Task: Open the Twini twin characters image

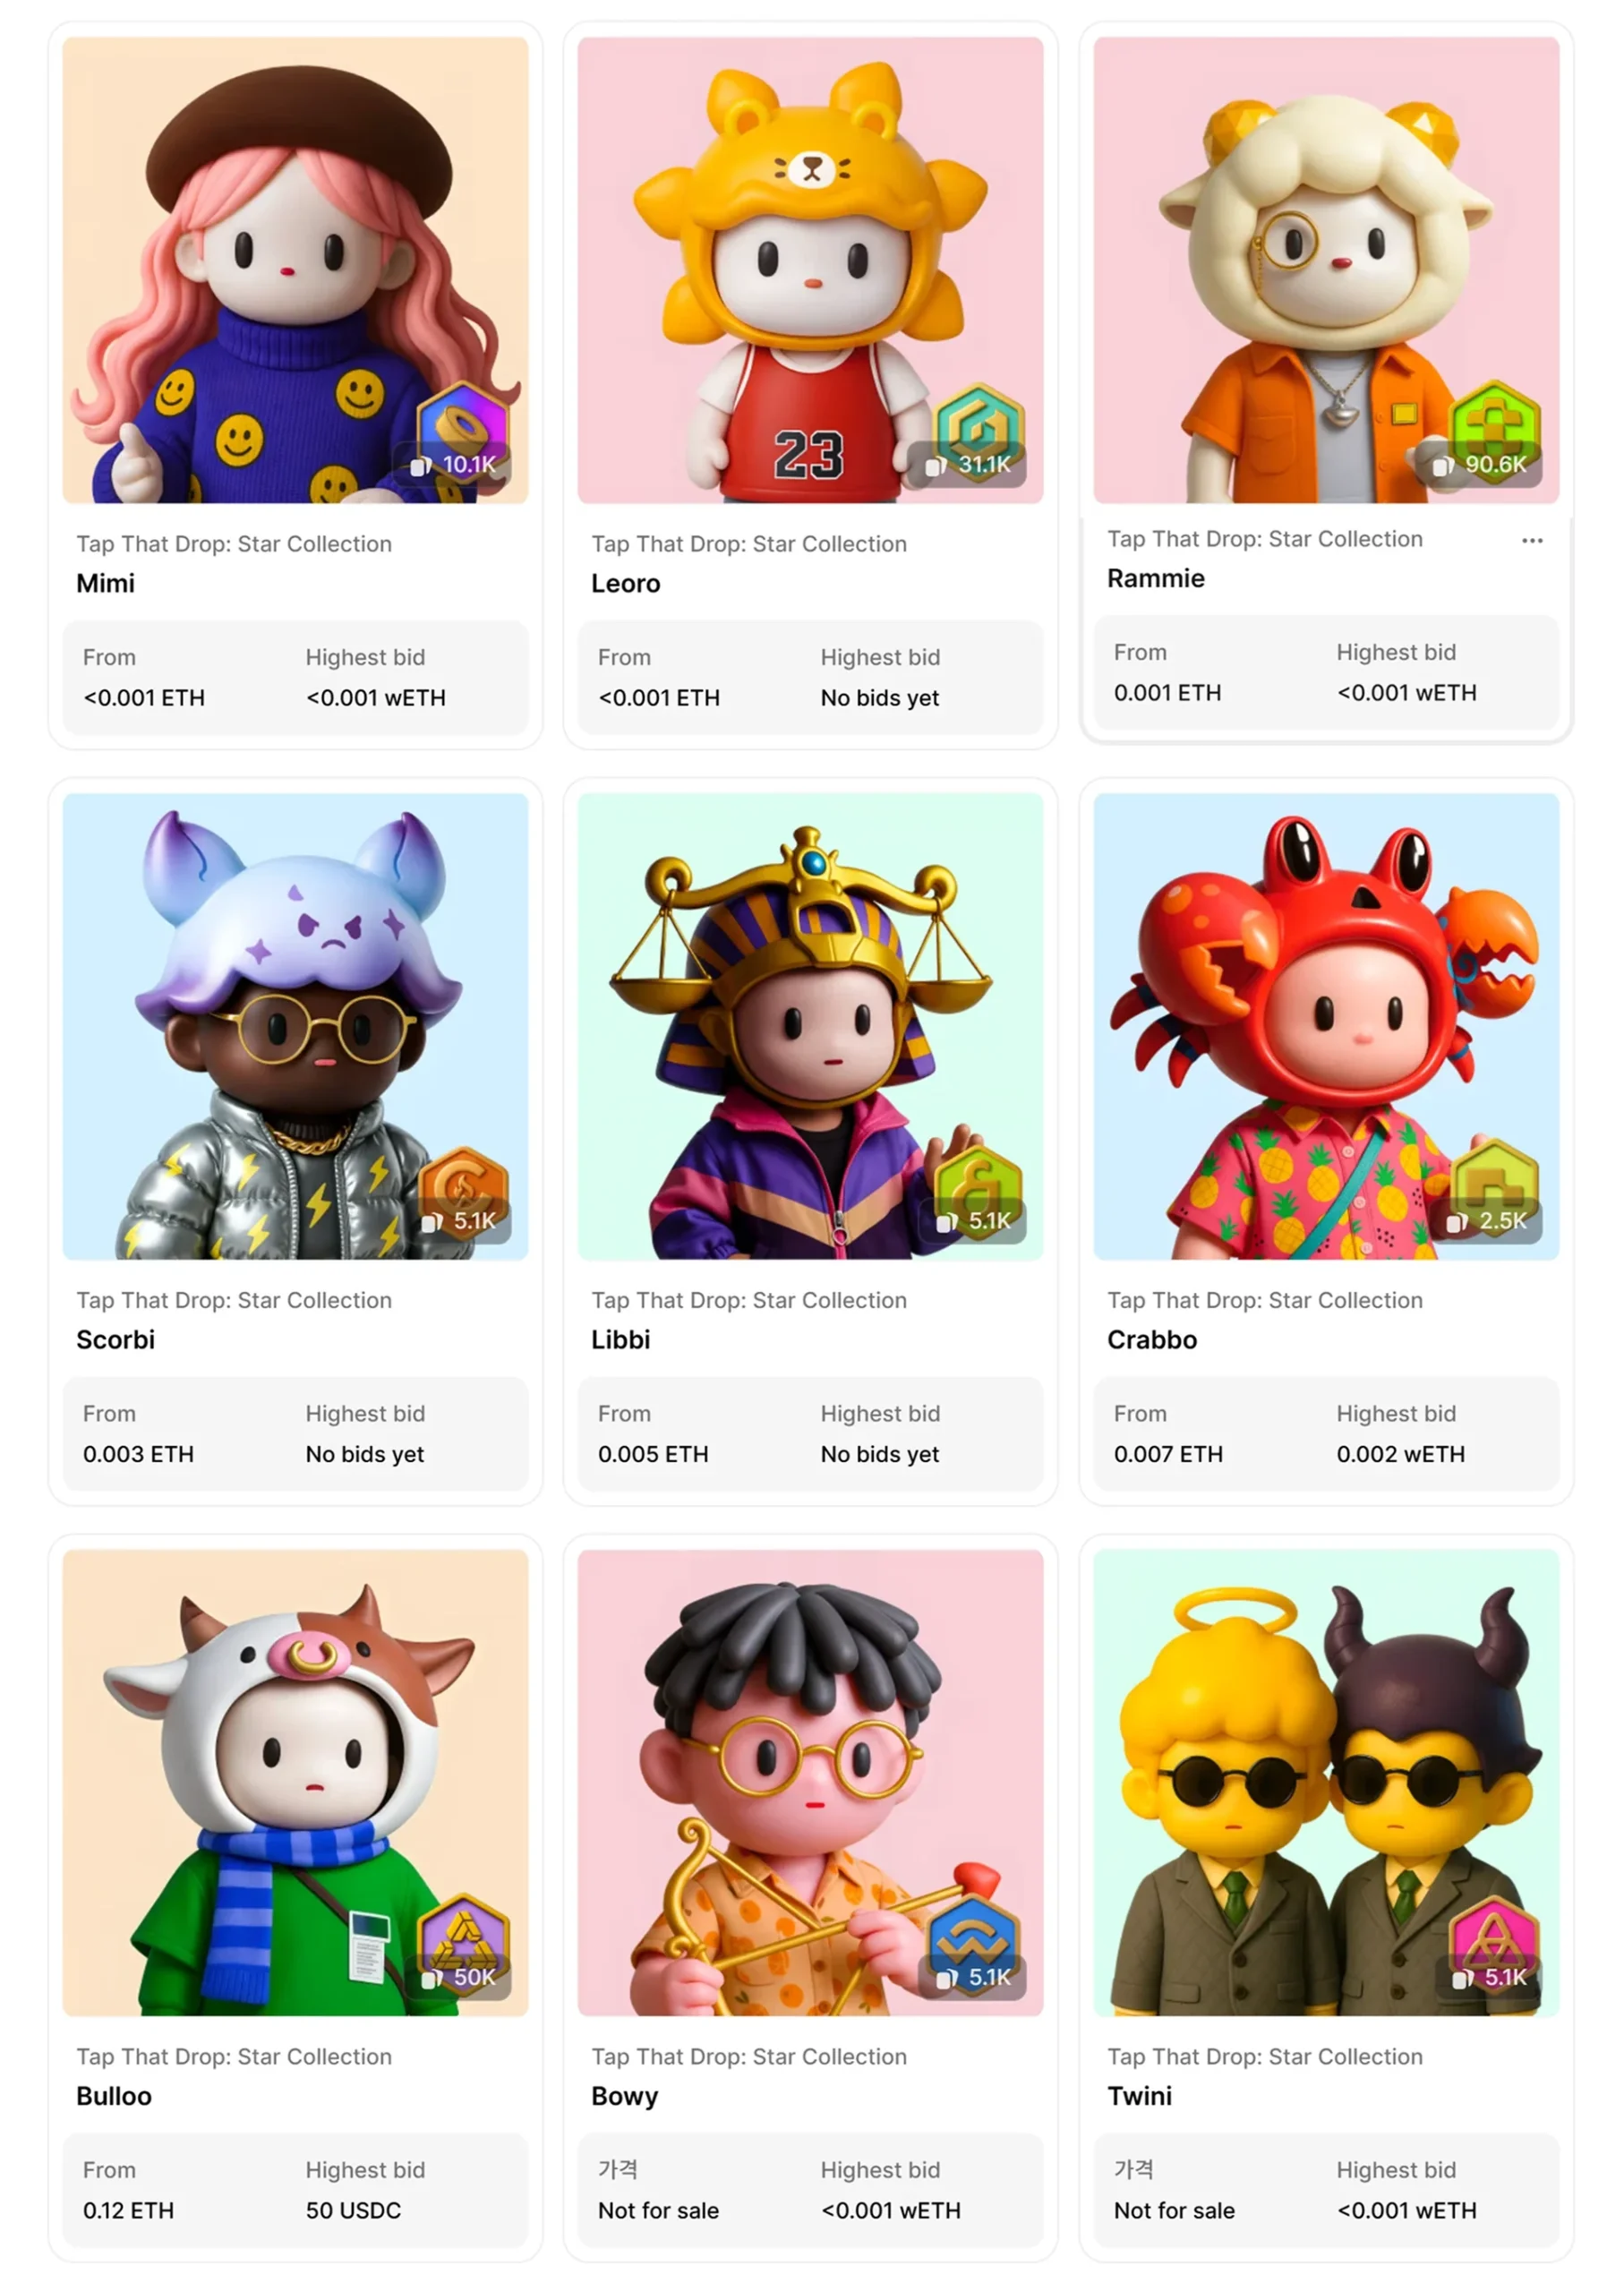Action: point(1326,1782)
